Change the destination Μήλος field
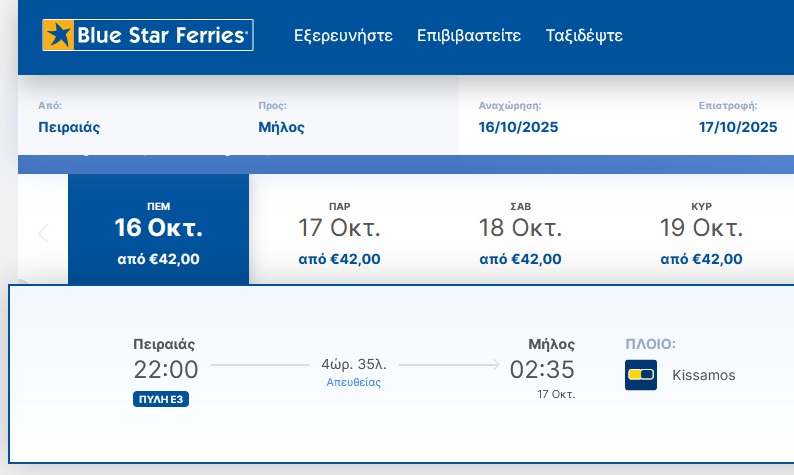The image size is (794, 475). click(281, 127)
